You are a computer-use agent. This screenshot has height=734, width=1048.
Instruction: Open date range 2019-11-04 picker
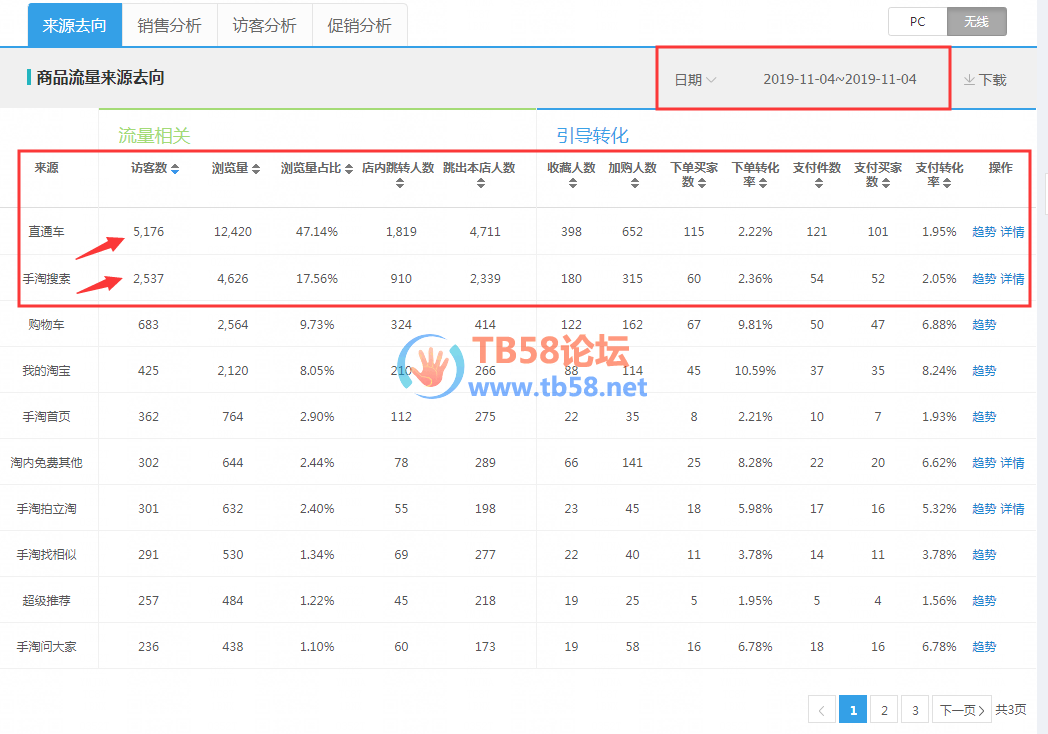(x=839, y=79)
